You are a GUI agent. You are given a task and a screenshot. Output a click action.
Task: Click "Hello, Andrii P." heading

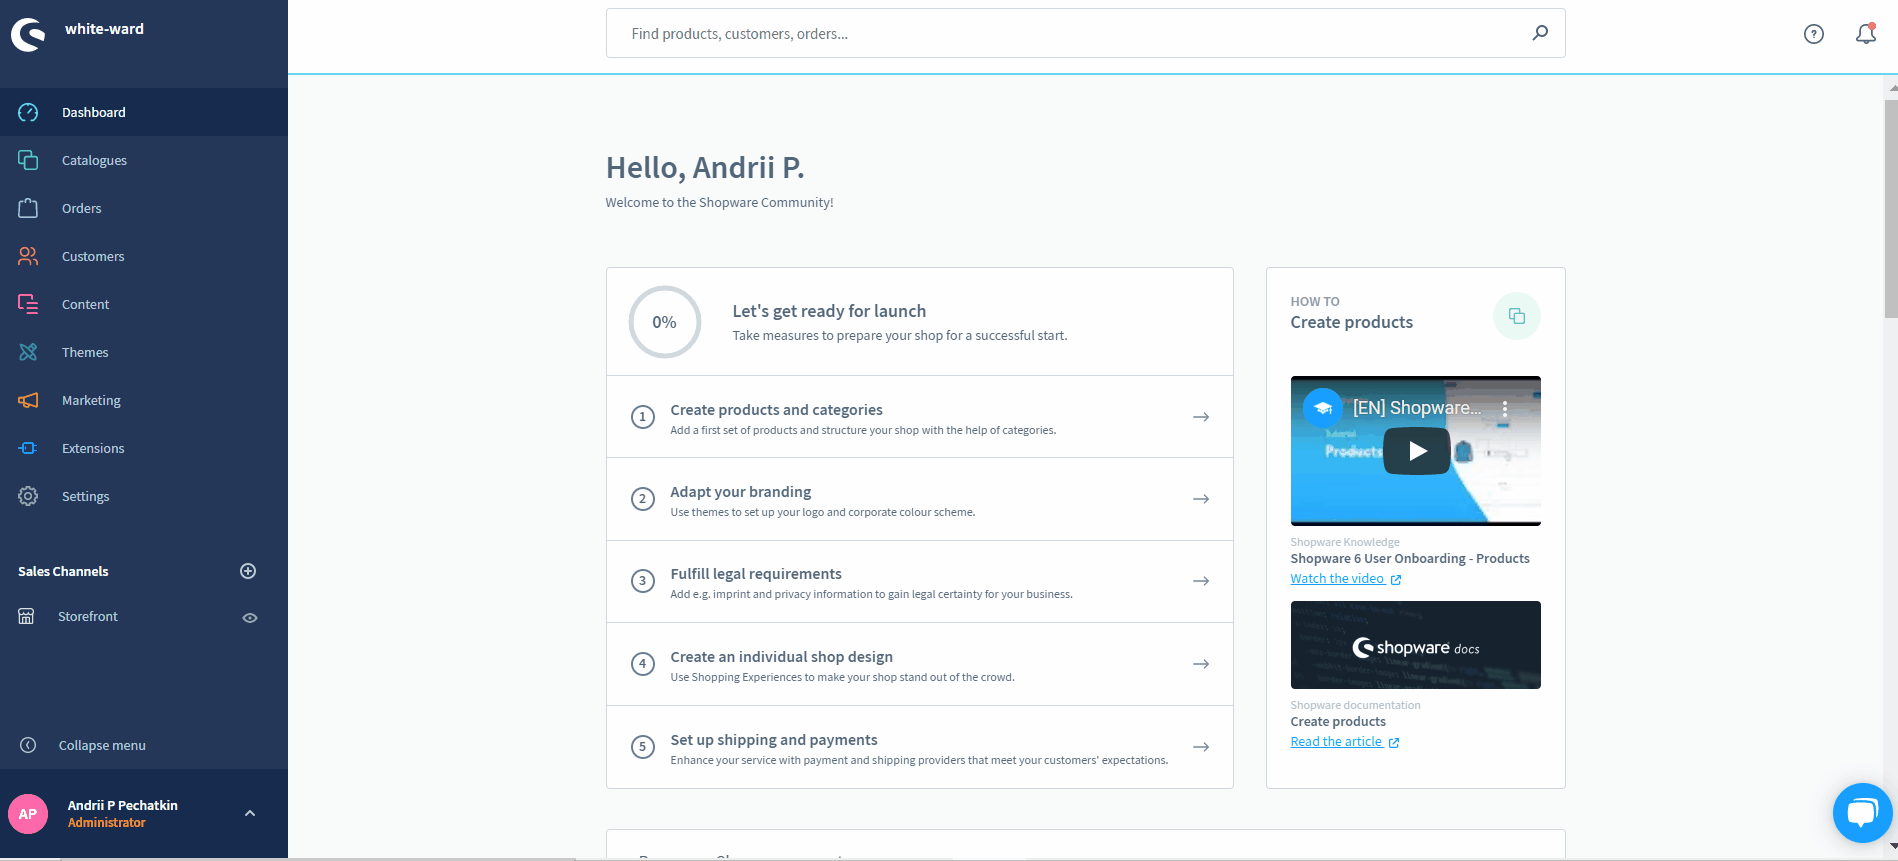[705, 167]
